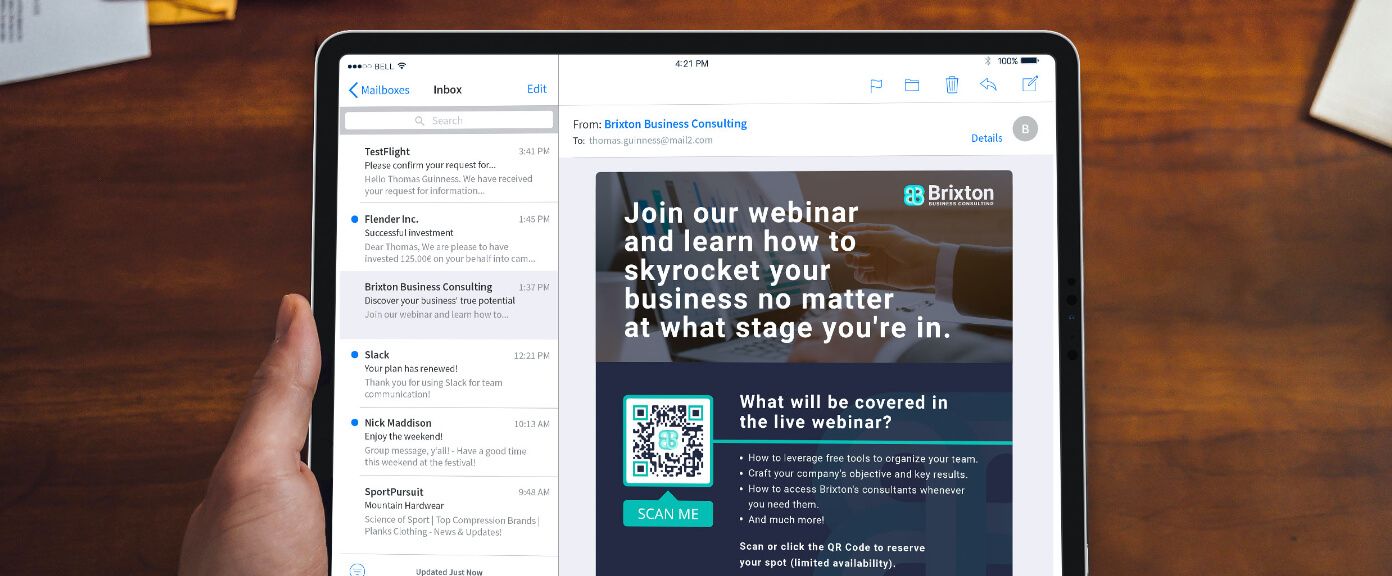Flag the open message
1392x576 pixels.
coord(876,85)
